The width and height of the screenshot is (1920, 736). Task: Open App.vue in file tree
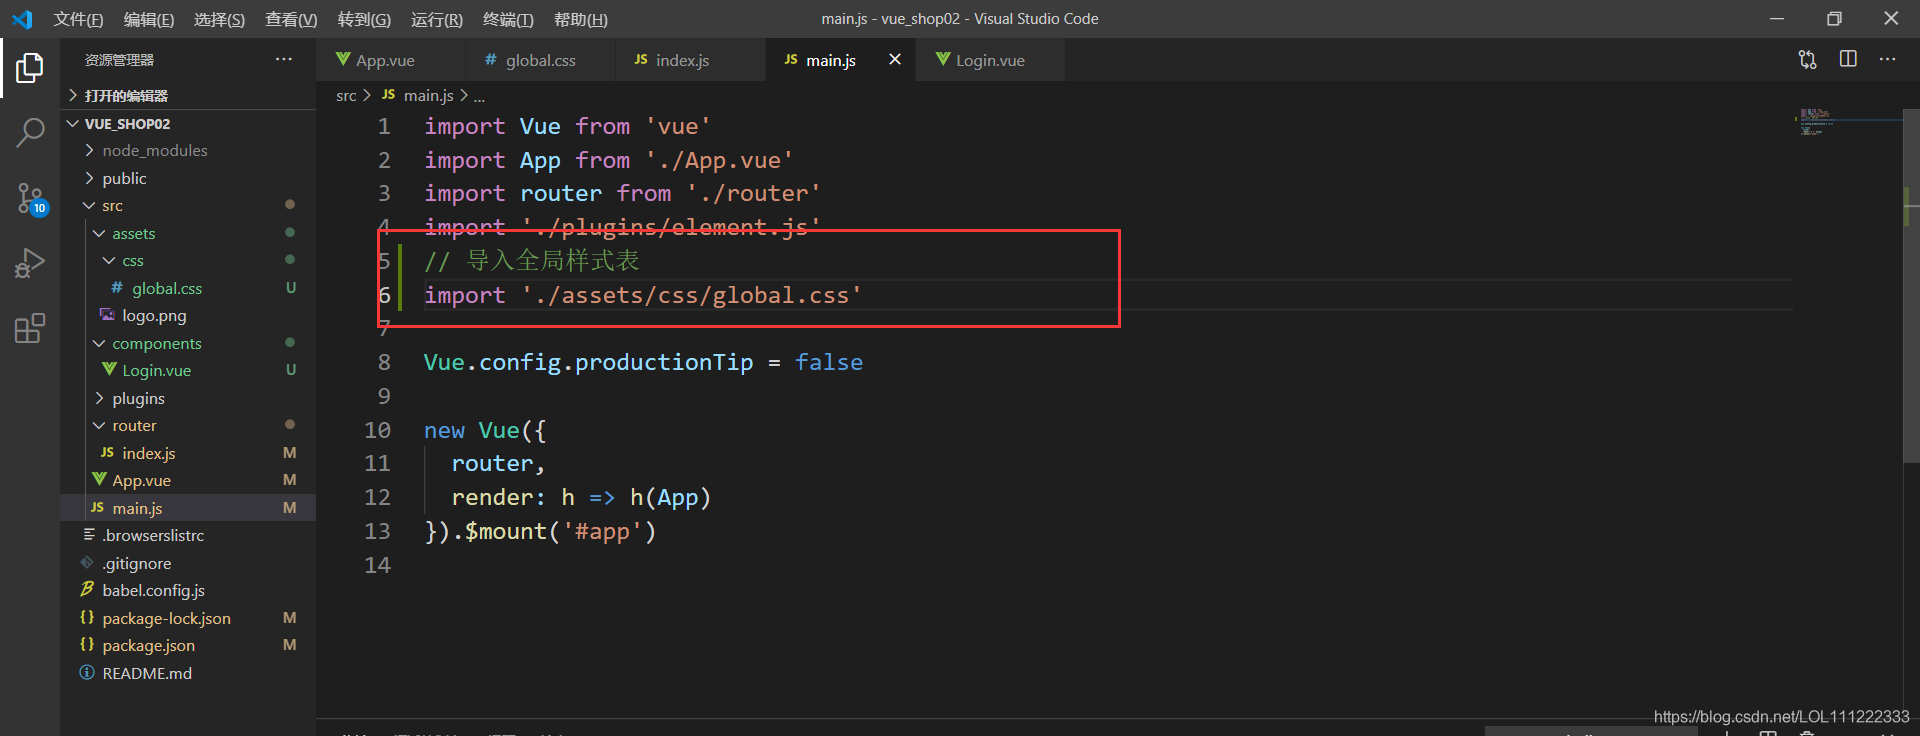click(x=188, y=481)
